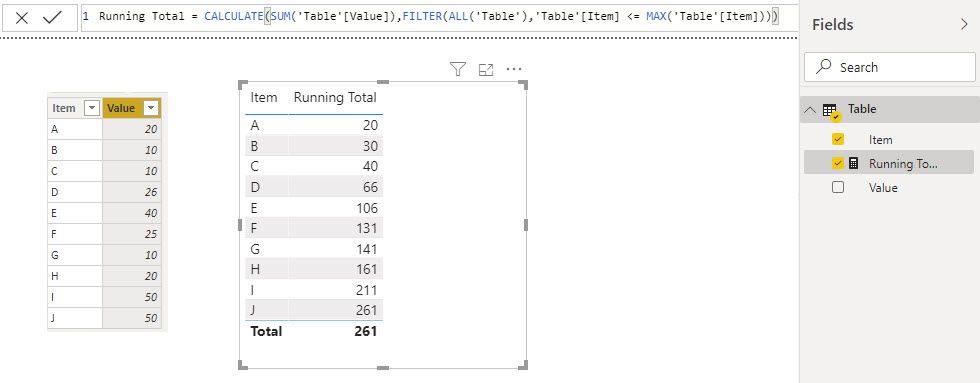Uncheck the Running Total field checkbox
This screenshot has height=383, width=980.
point(838,163)
